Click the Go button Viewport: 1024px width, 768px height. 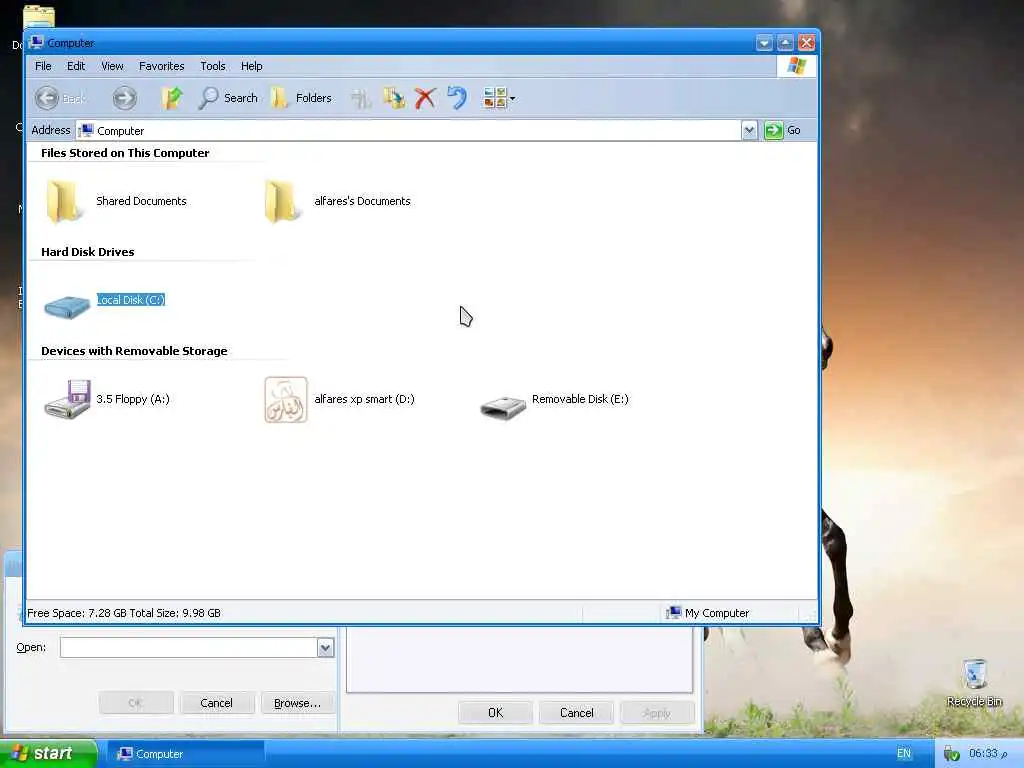[x=783, y=130]
